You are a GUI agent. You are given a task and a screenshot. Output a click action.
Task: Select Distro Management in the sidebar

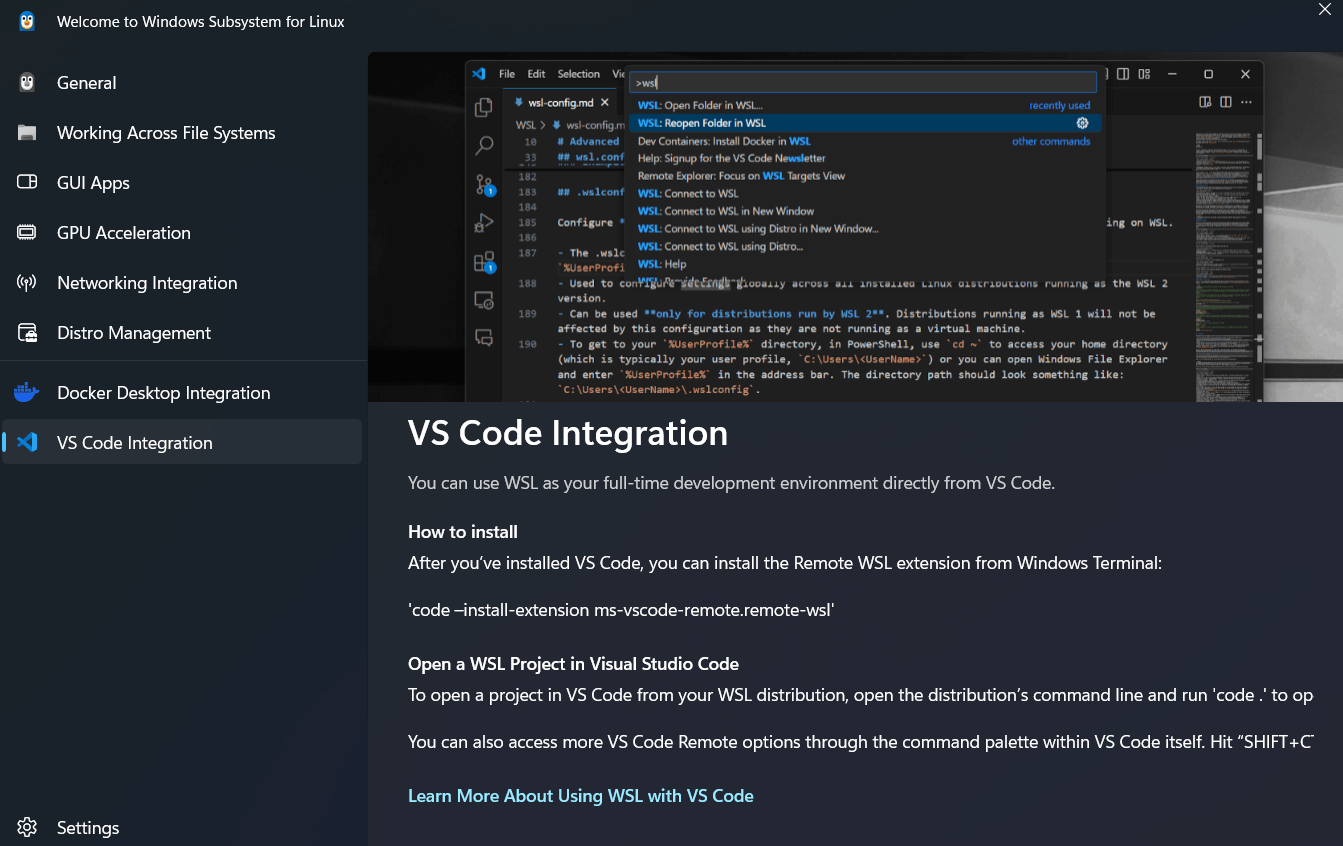tap(182, 333)
